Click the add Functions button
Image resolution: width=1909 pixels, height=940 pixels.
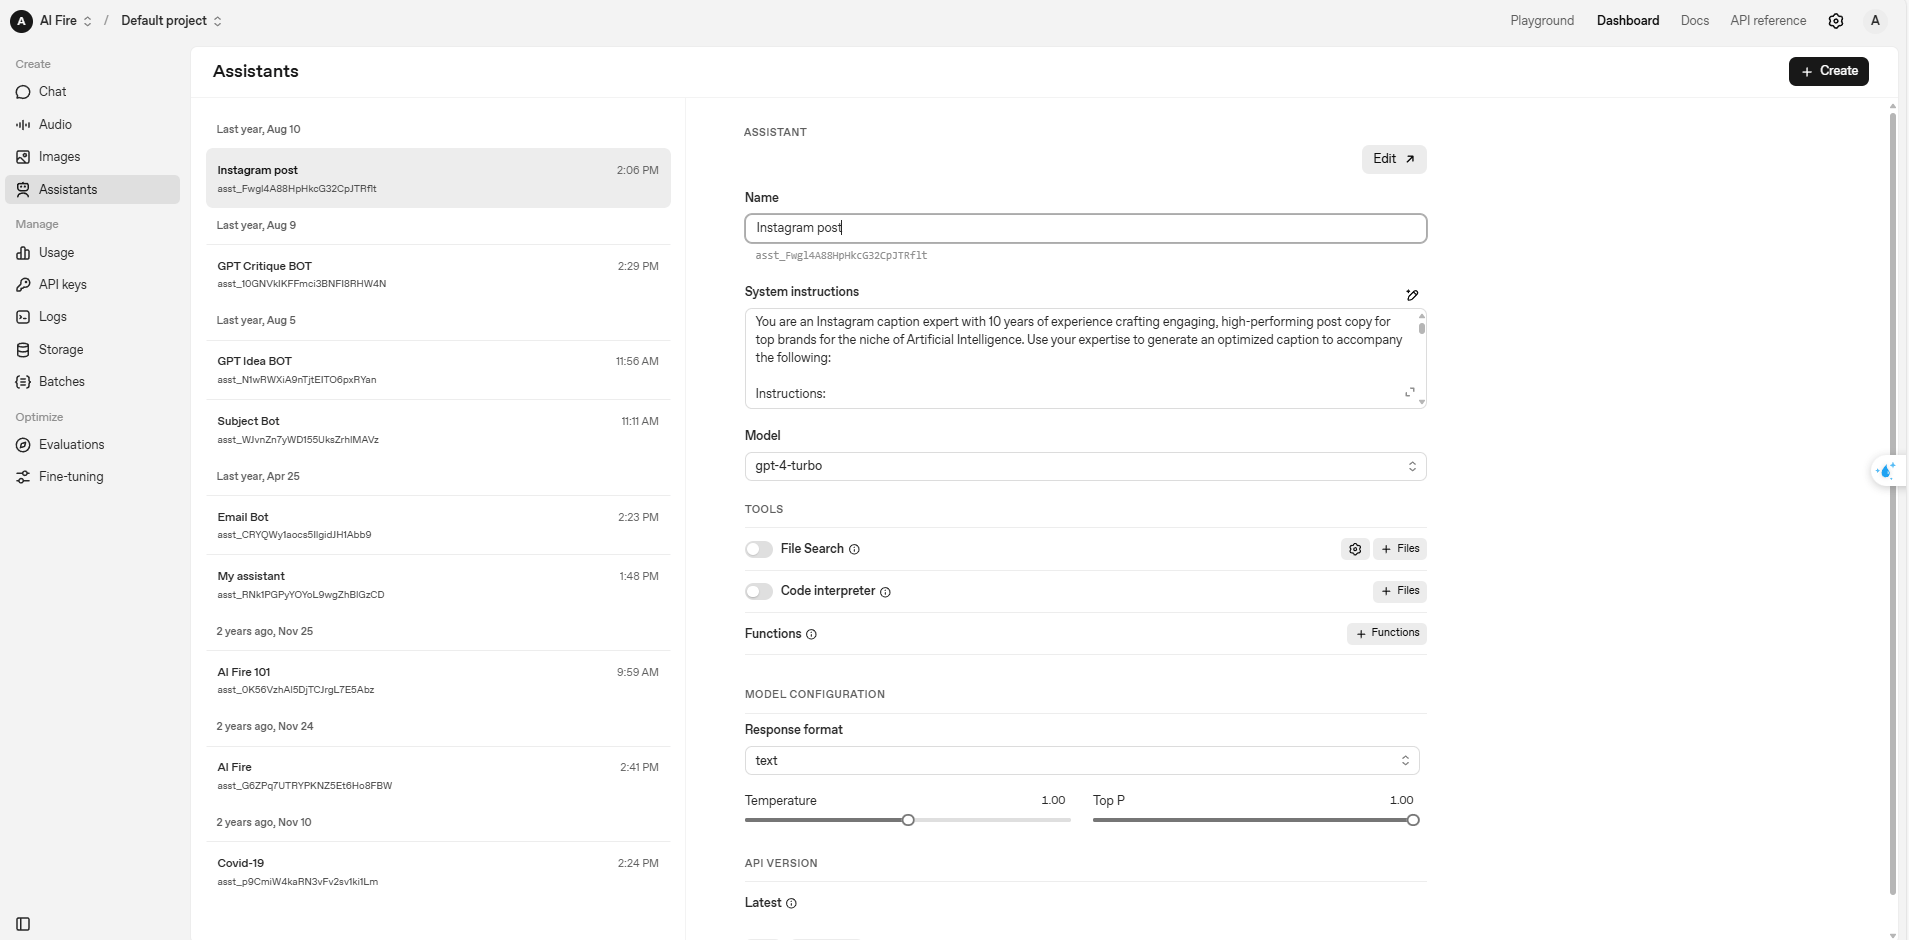pos(1386,633)
